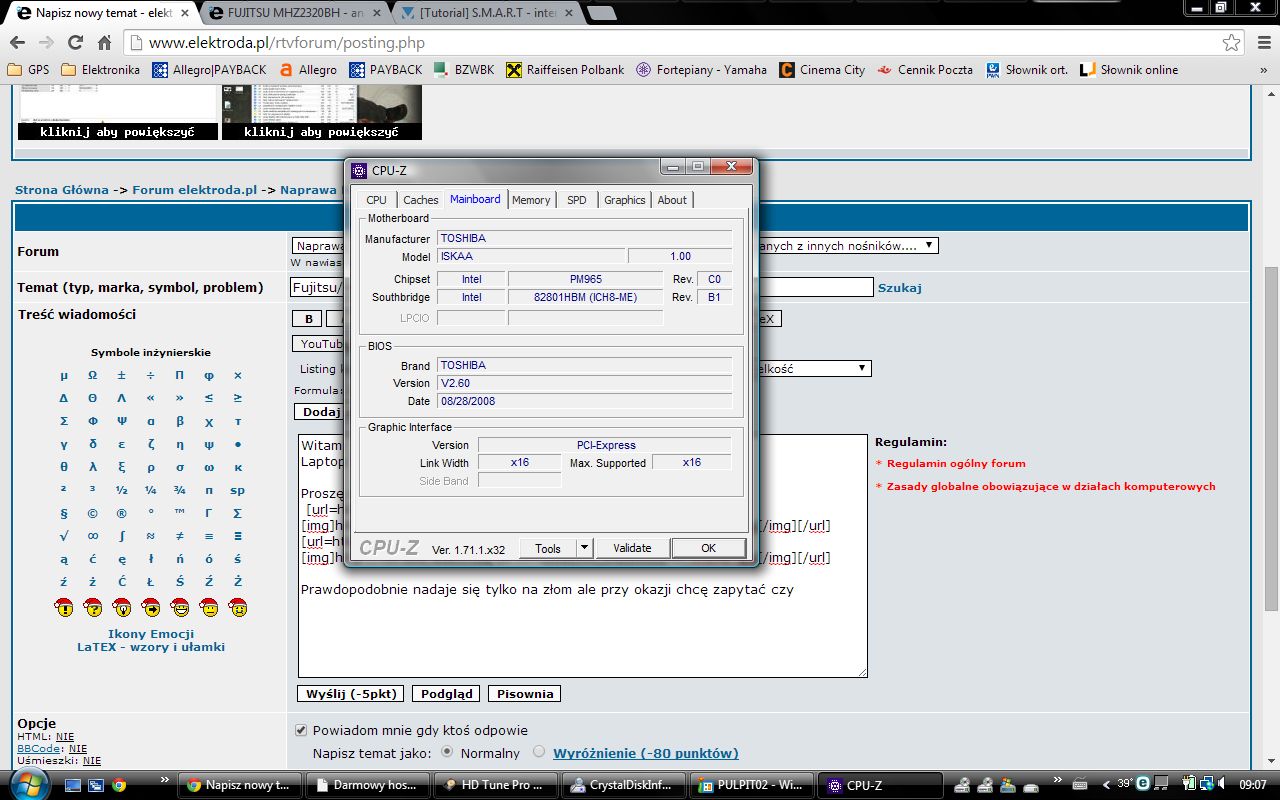Image resolution: width=1280 pixels, height=800 pixels.
Task: Open the Słownik ort. bookmark
Action: [1027, 70]
